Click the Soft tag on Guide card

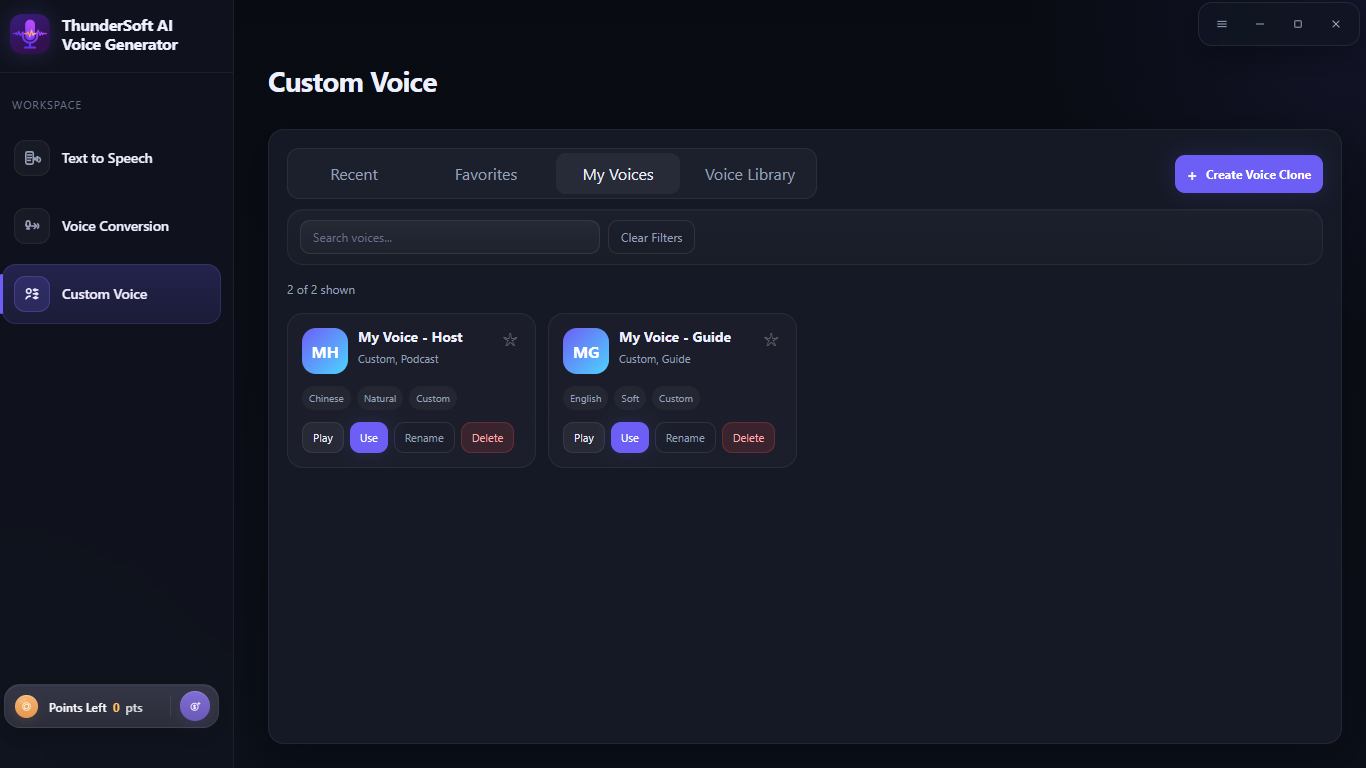tap(630, 398)
